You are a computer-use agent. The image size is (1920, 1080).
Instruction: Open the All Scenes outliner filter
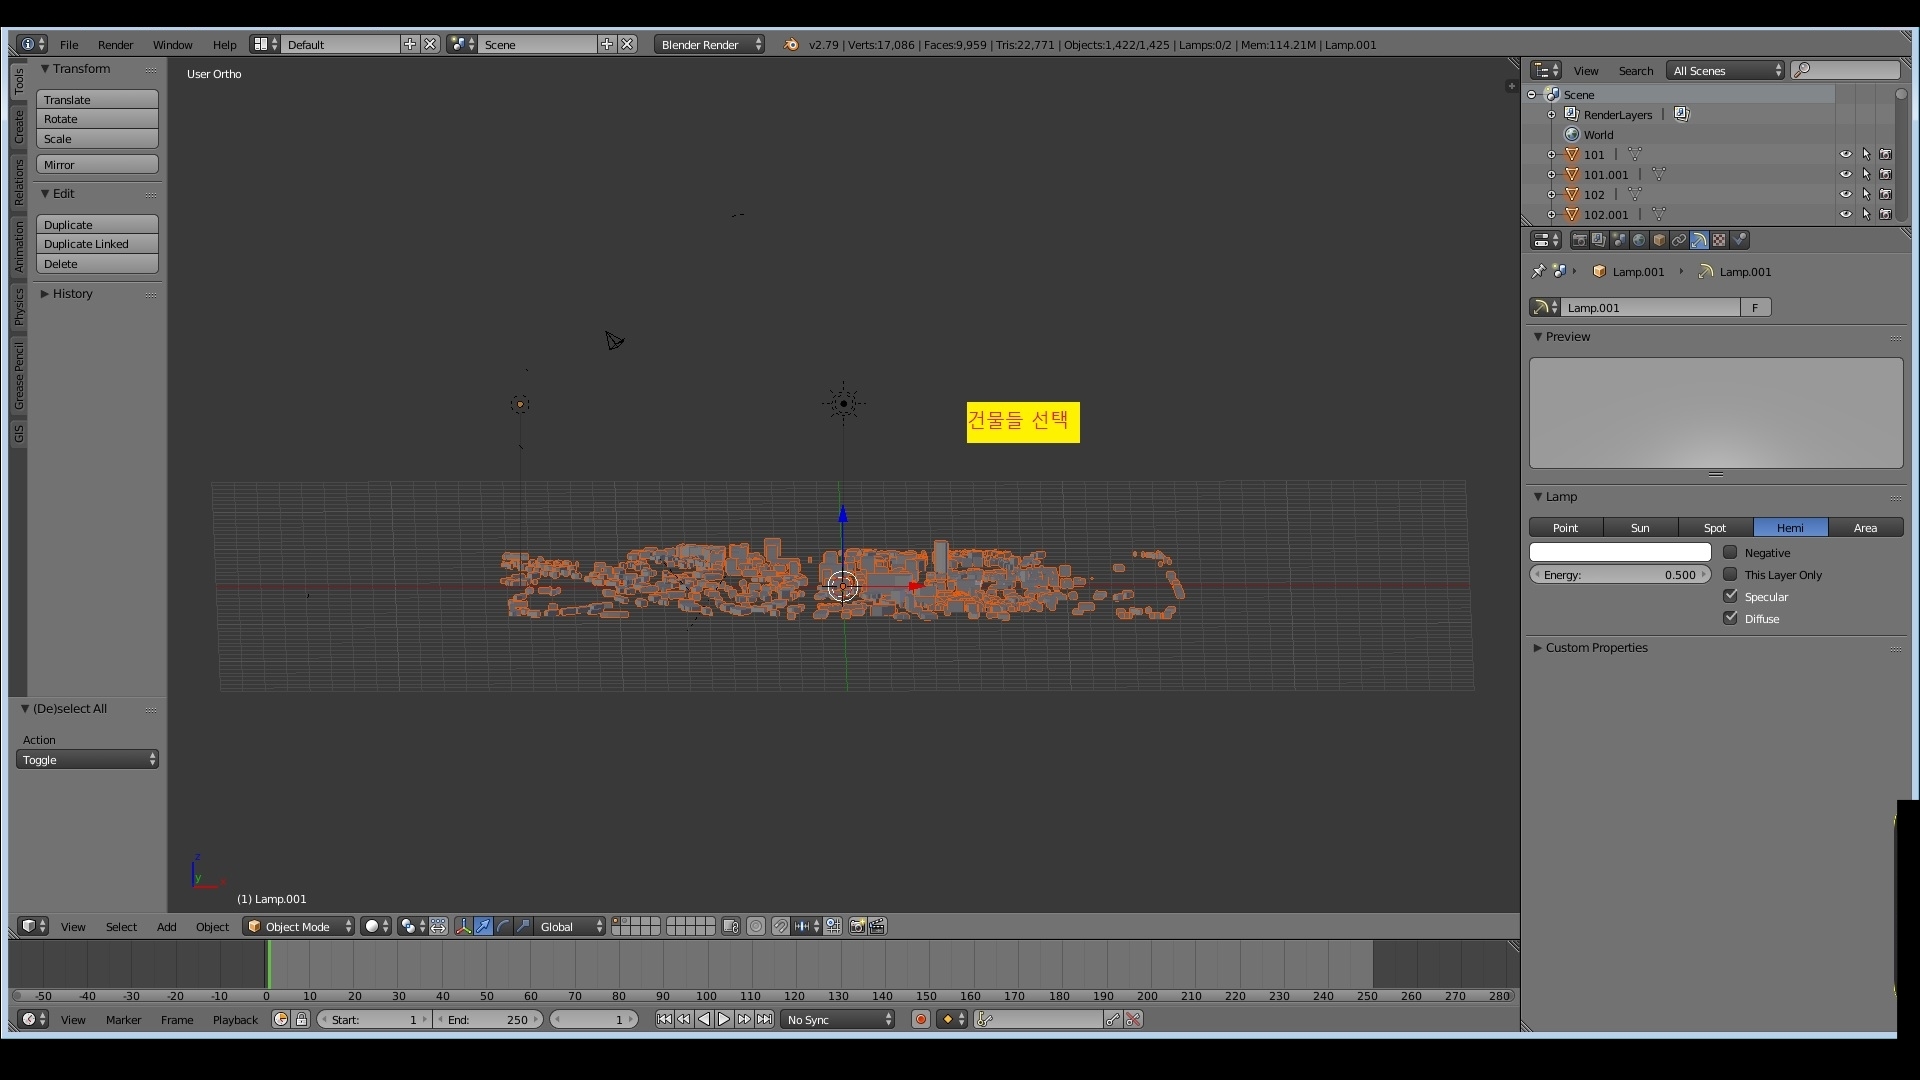pyautogui.click(x=1726, y=70)
